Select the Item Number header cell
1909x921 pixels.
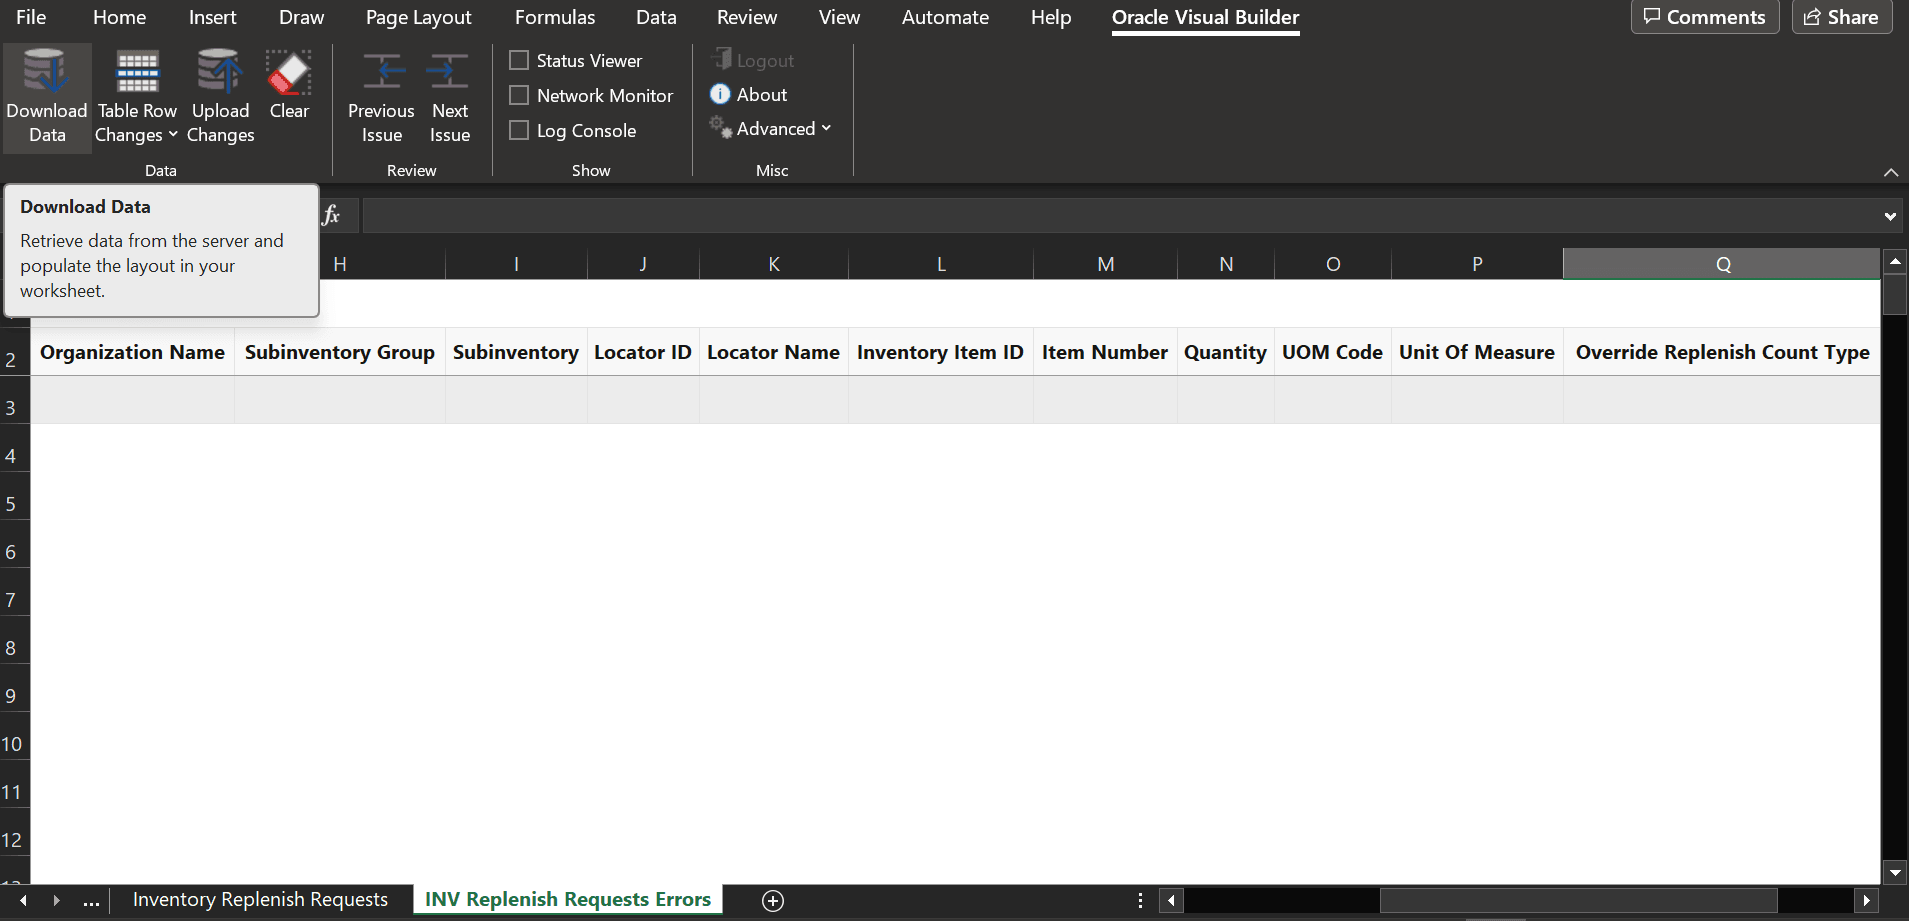tap(1105, 352)
